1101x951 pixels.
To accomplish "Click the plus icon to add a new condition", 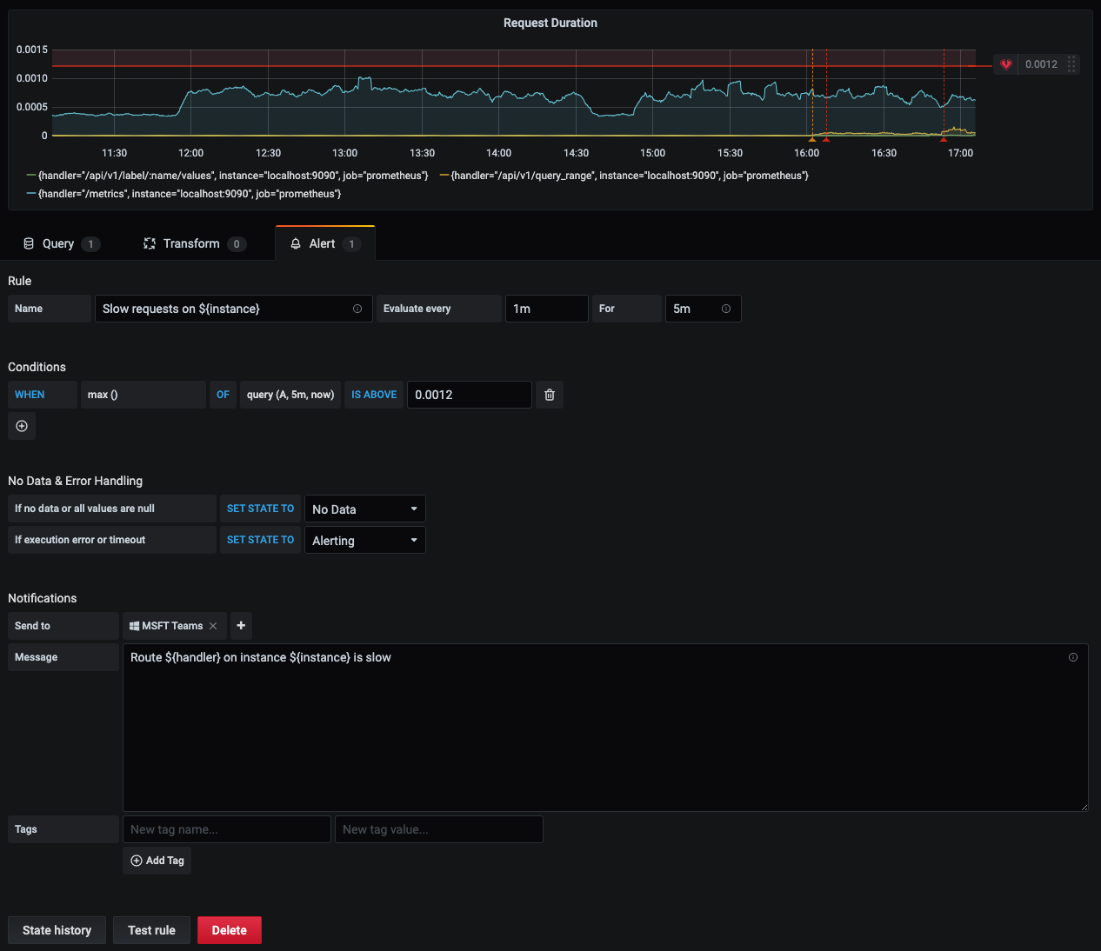I will coord(21,426).
